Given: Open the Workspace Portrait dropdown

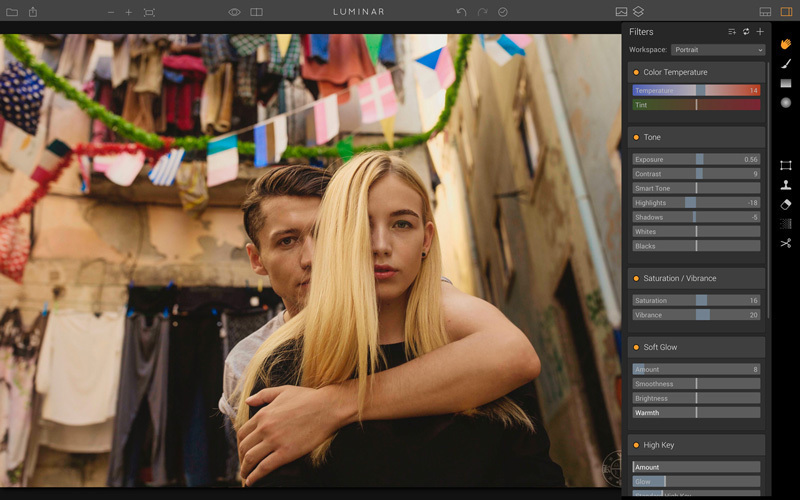Looking at the screenshot, I should 718,49.
